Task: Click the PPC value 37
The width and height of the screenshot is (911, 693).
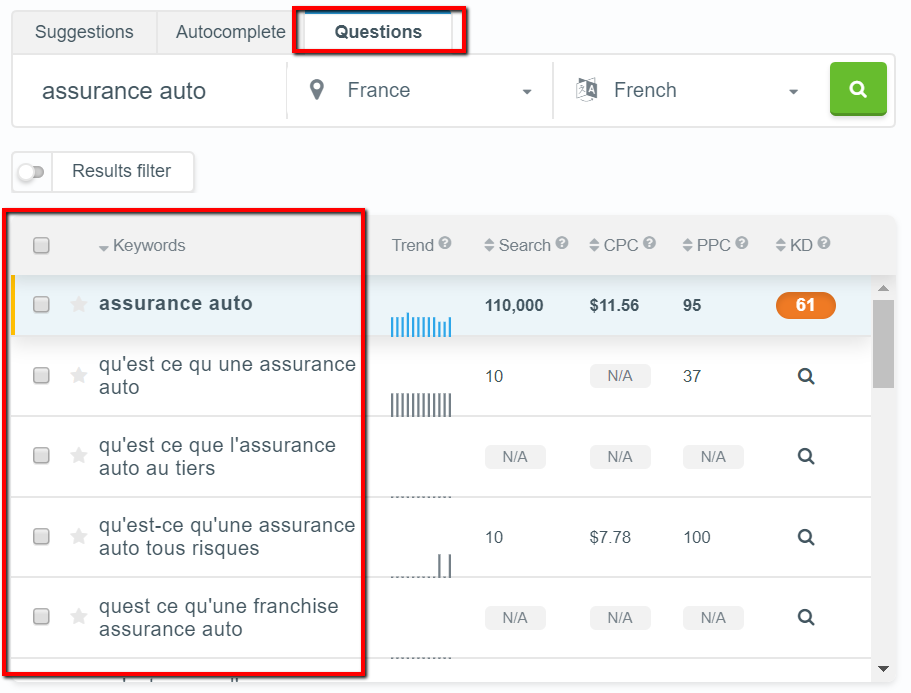Action: pyautogui.click(x=691, y=376)
